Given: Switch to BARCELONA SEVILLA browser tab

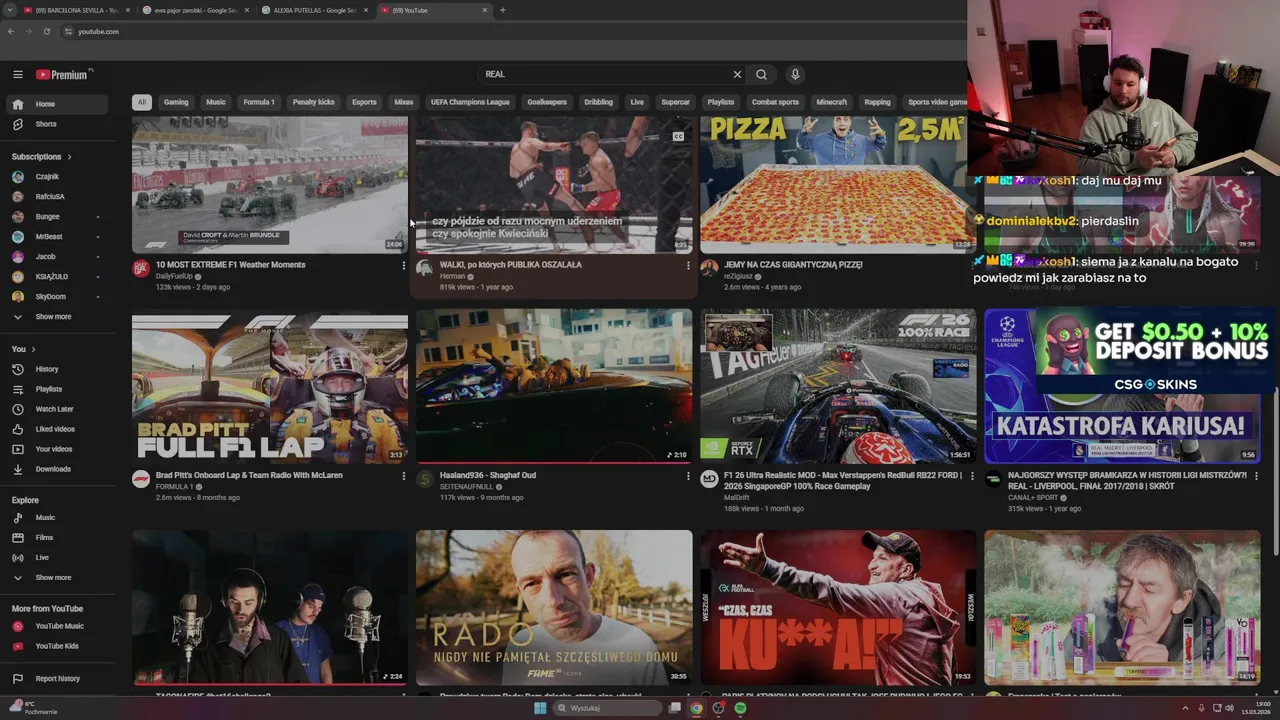Looking at the screenshot, I should tap(76, 10).
